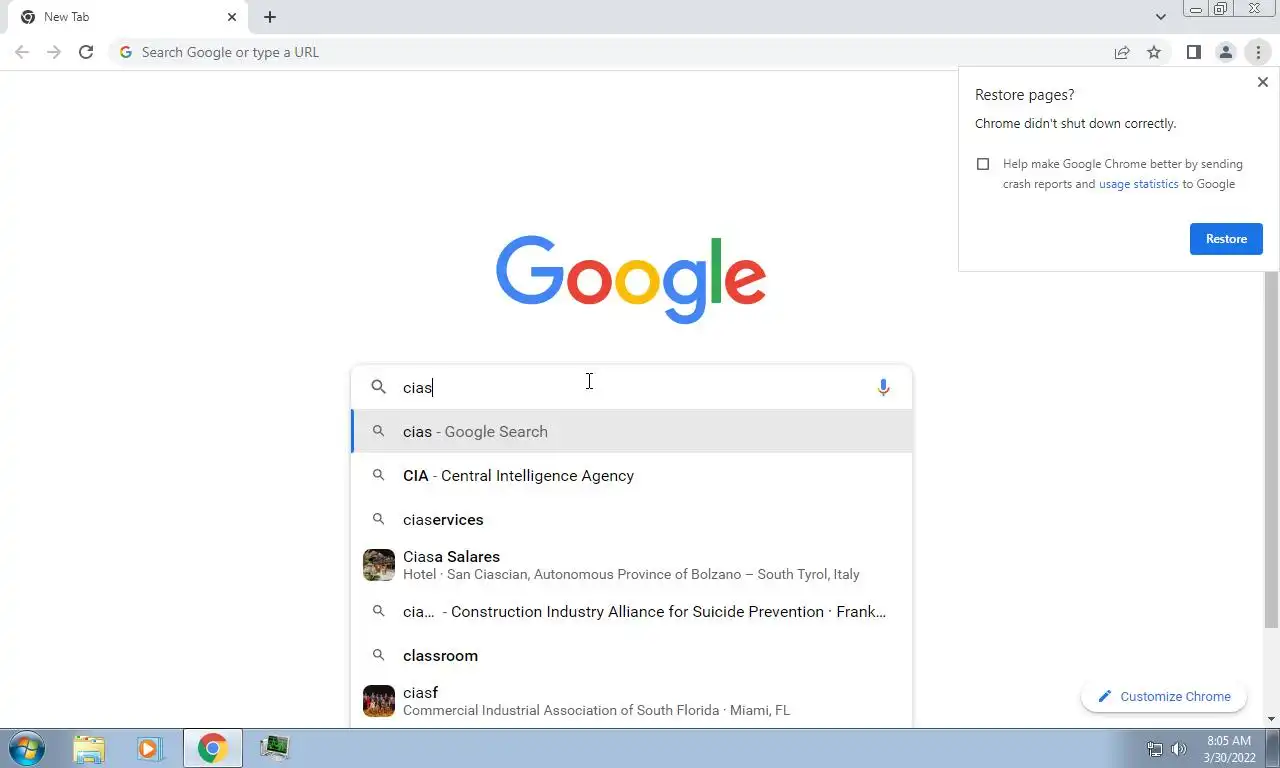Bookmark this tab with star icon
Screen dimensions: 1280x768
(1154, 52)
